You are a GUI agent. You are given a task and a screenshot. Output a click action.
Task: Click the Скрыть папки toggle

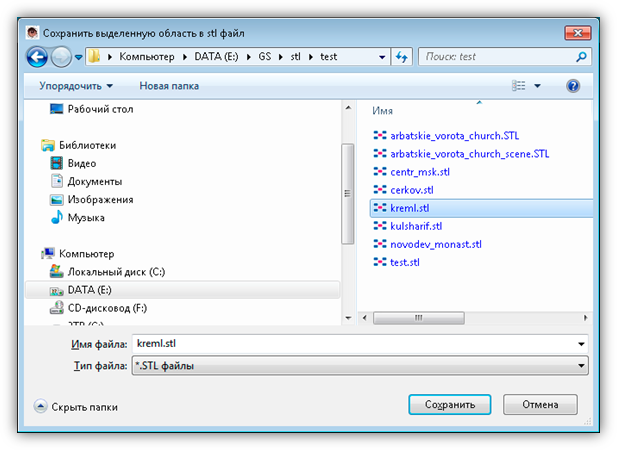pos(75,407)
